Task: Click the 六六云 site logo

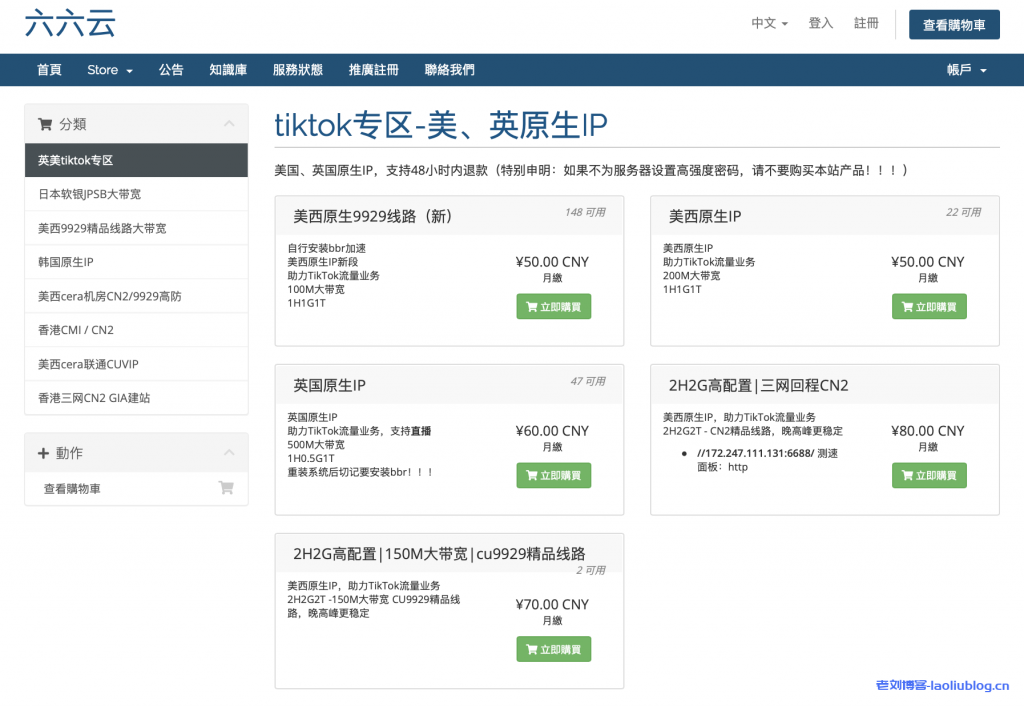Action: click(x=70, y=24)
